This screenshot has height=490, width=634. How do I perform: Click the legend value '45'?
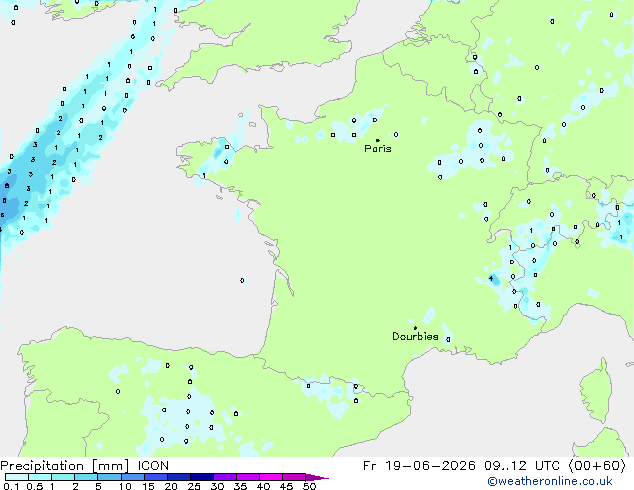pyautogui.click(x=286, y=486)
